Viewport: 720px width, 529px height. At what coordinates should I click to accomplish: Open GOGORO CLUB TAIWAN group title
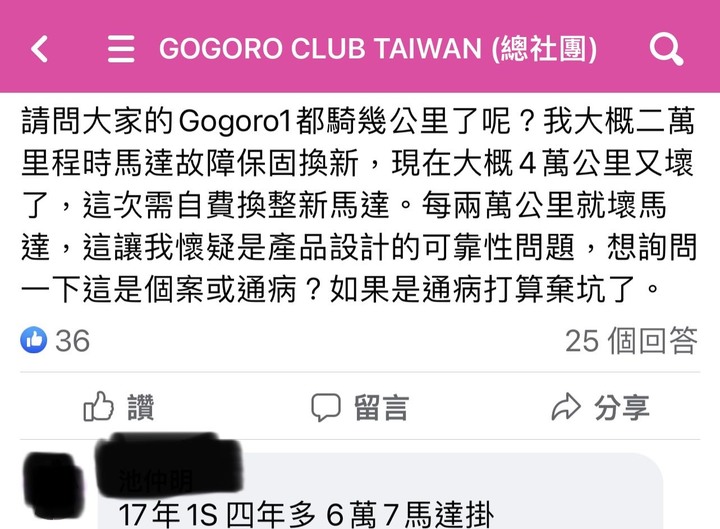tap(378, 49)
